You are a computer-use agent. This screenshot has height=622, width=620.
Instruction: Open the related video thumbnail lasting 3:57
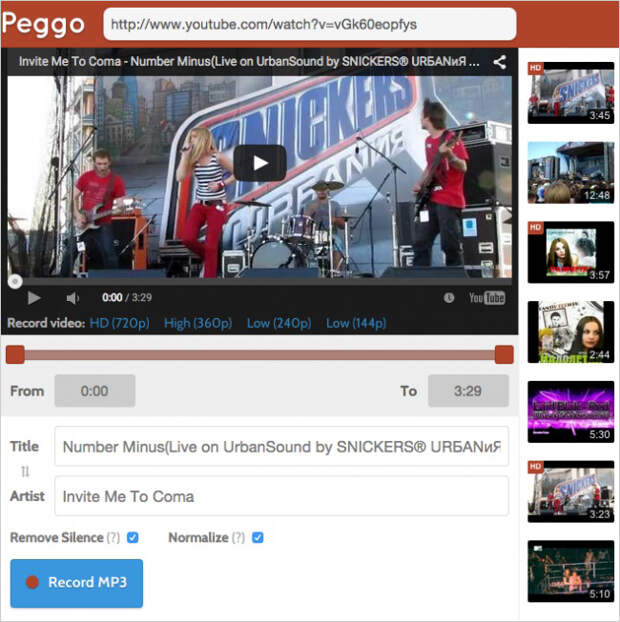tap(571, 252)
